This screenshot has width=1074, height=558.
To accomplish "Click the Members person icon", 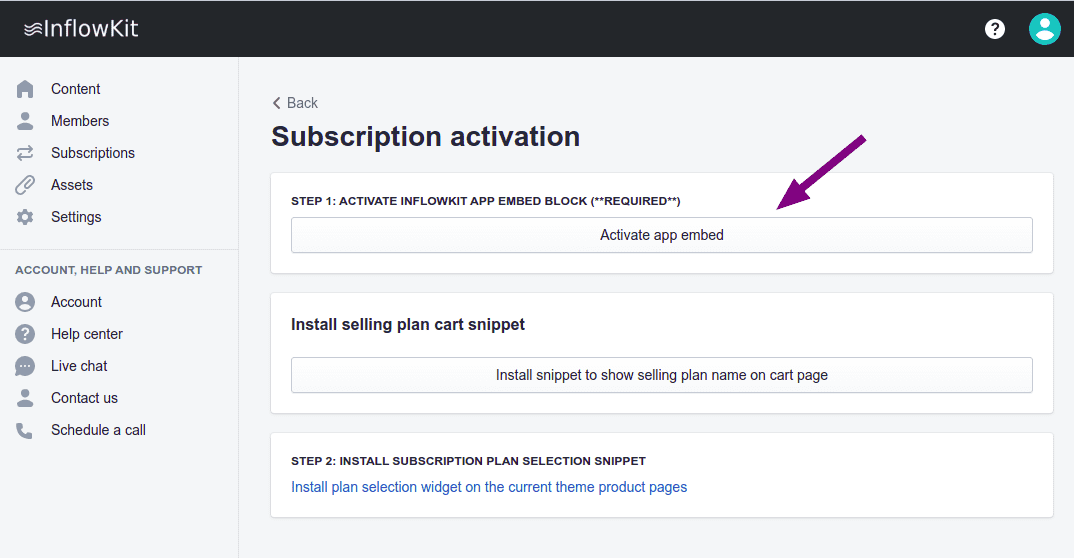I will (x=25, y=121).
